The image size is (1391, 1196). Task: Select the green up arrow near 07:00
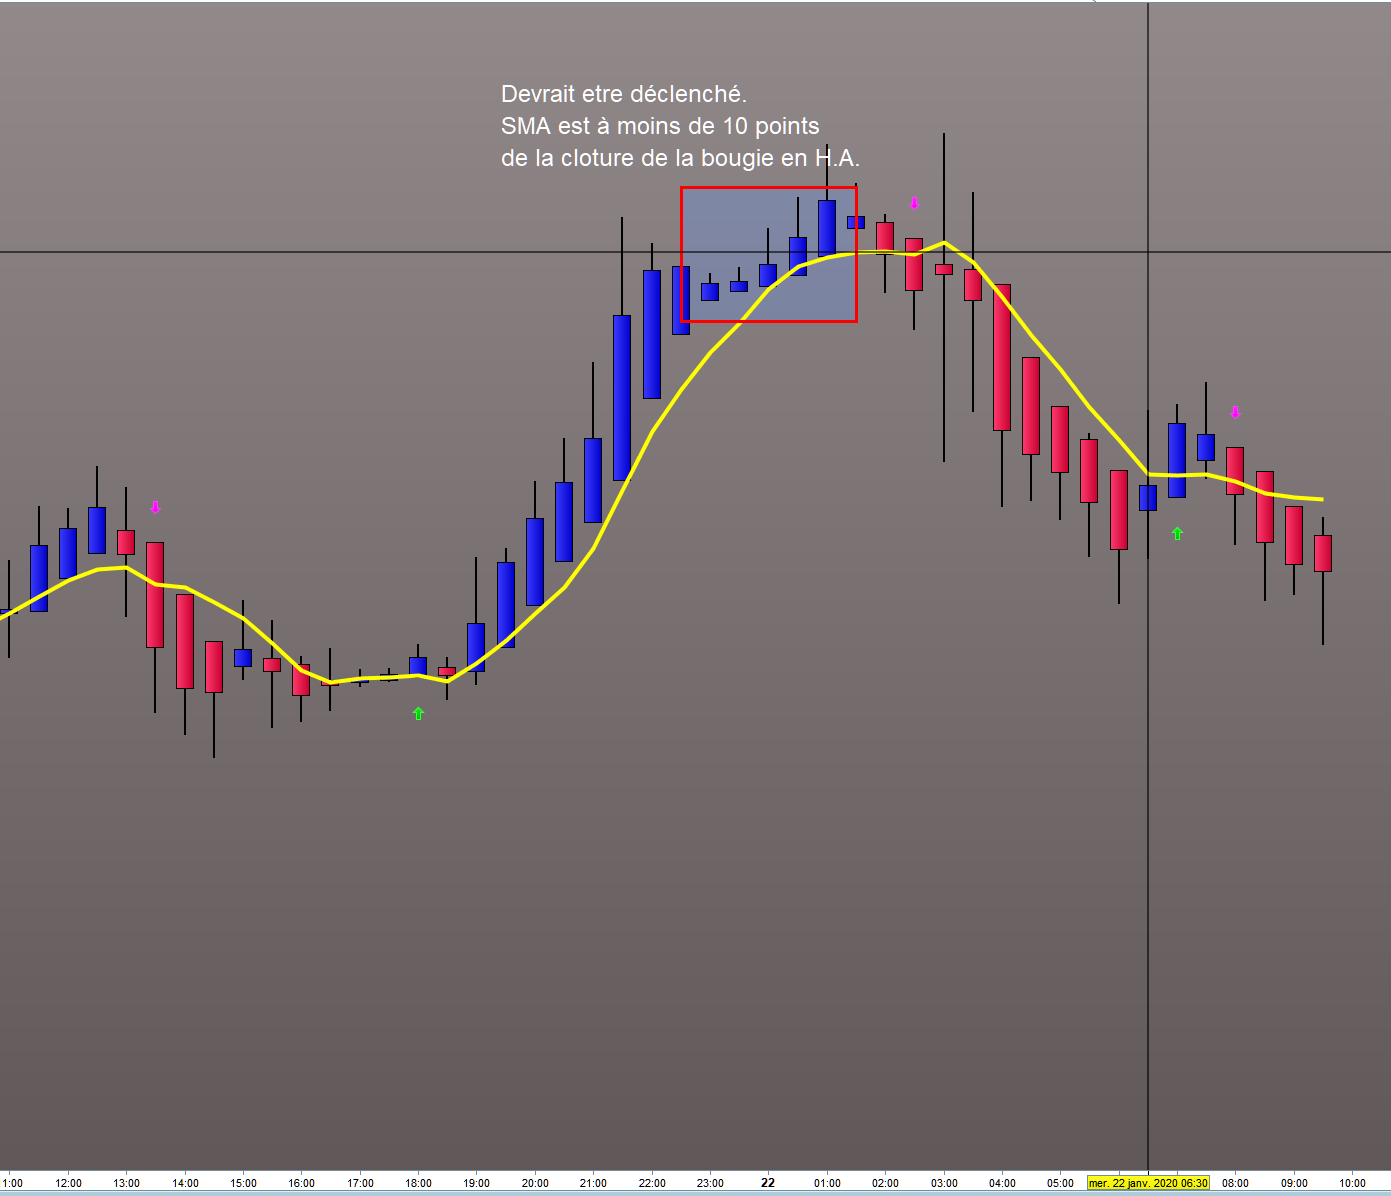pos(1177,533)
